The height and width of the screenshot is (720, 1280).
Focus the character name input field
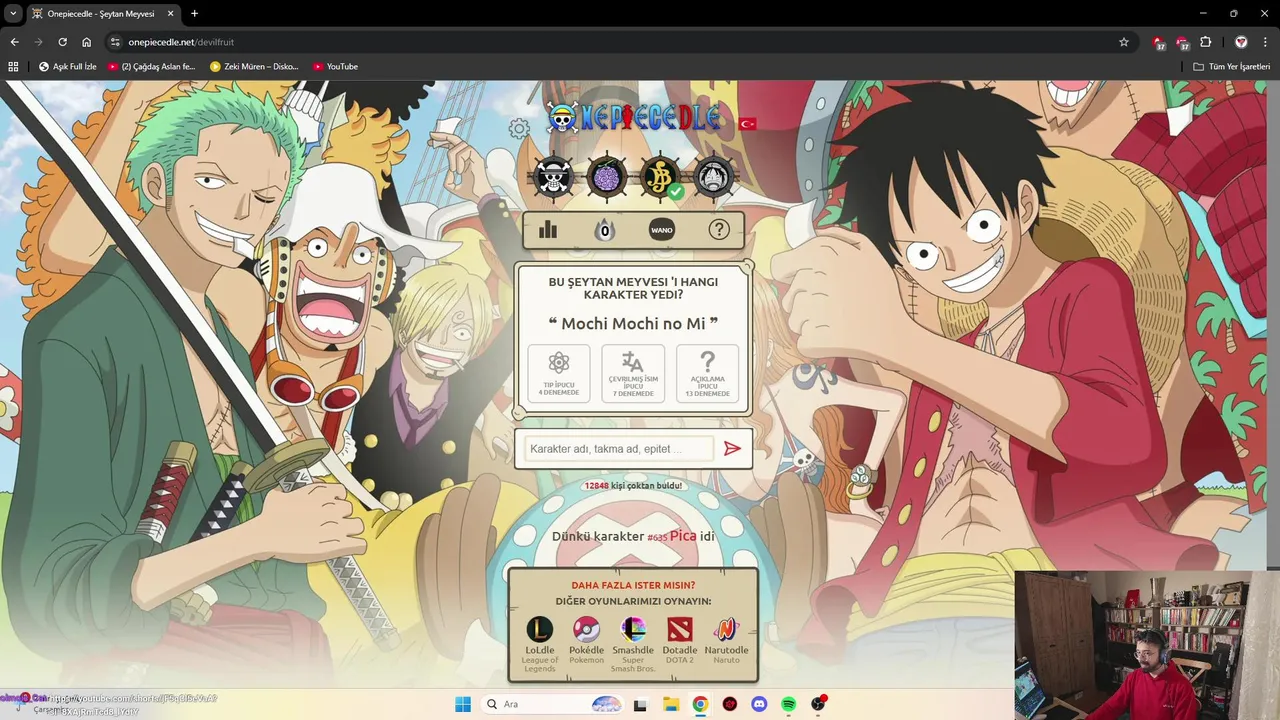click(618, 449)
